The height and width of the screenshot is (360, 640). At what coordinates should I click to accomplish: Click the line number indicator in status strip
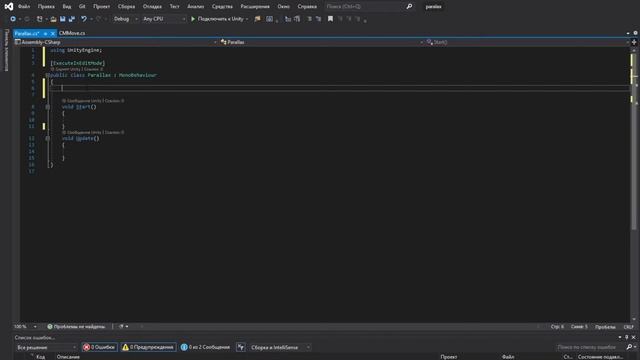pyautogui.click(x=557, y=327)
